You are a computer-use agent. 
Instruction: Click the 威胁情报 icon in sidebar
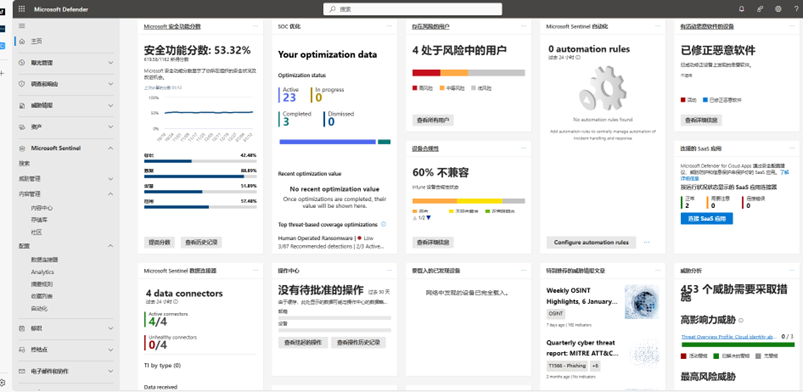click(22, 106)
